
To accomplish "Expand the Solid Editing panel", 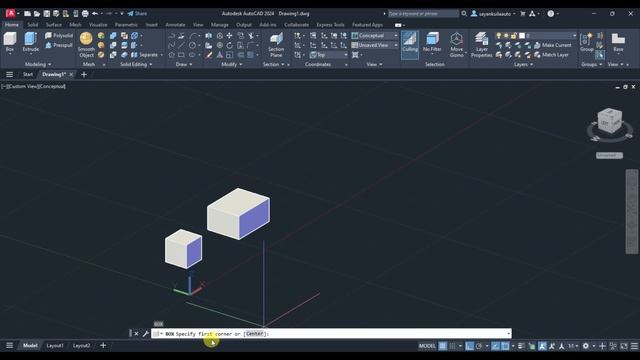I will click(136, 64).
